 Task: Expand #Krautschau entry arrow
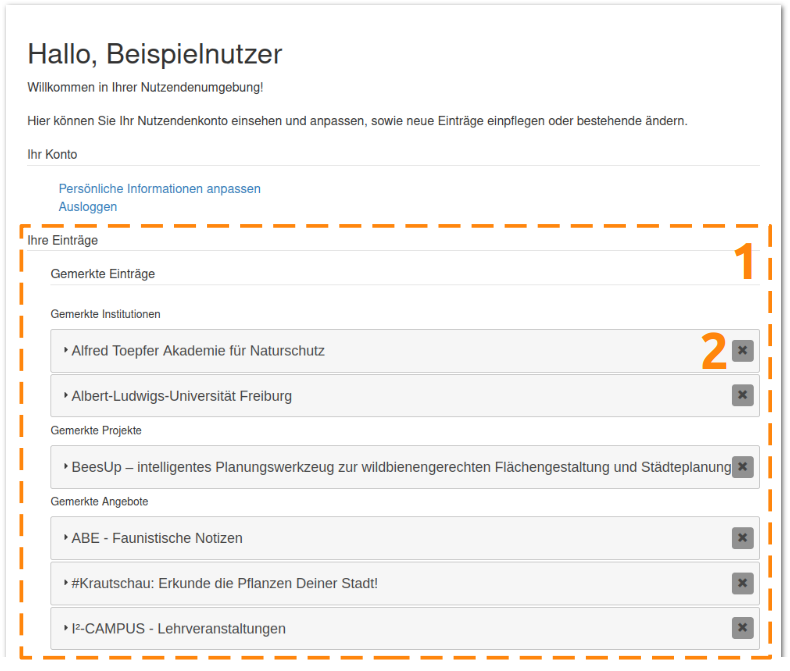[65, 583]
